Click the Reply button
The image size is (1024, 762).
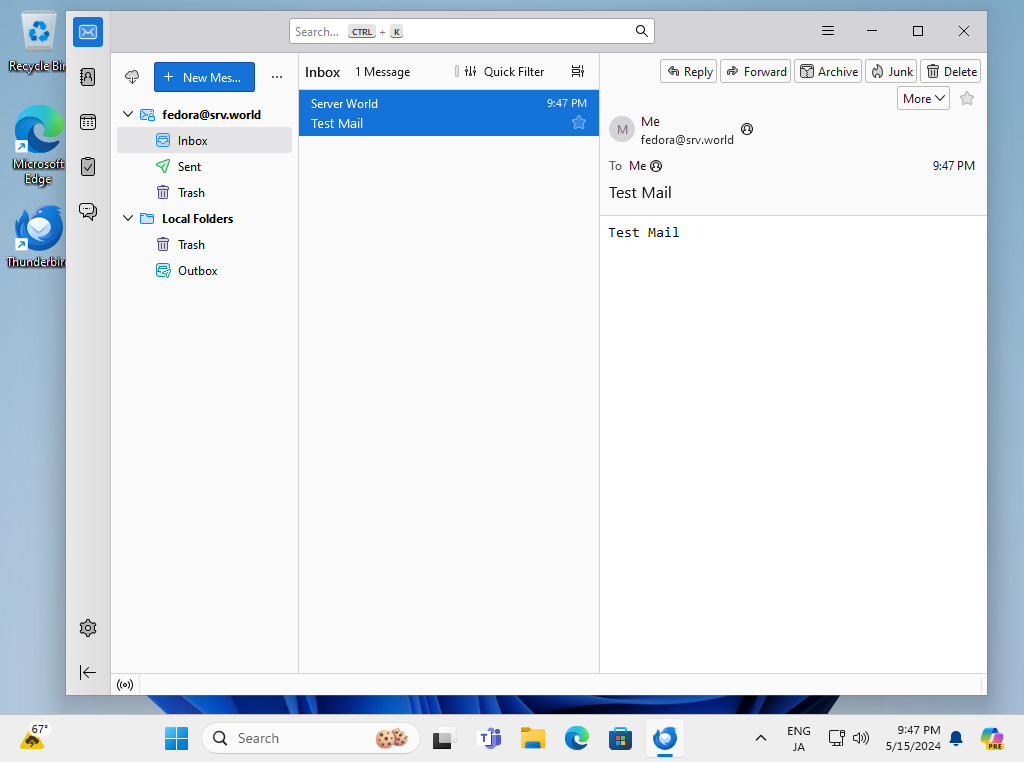pos(688,71)
